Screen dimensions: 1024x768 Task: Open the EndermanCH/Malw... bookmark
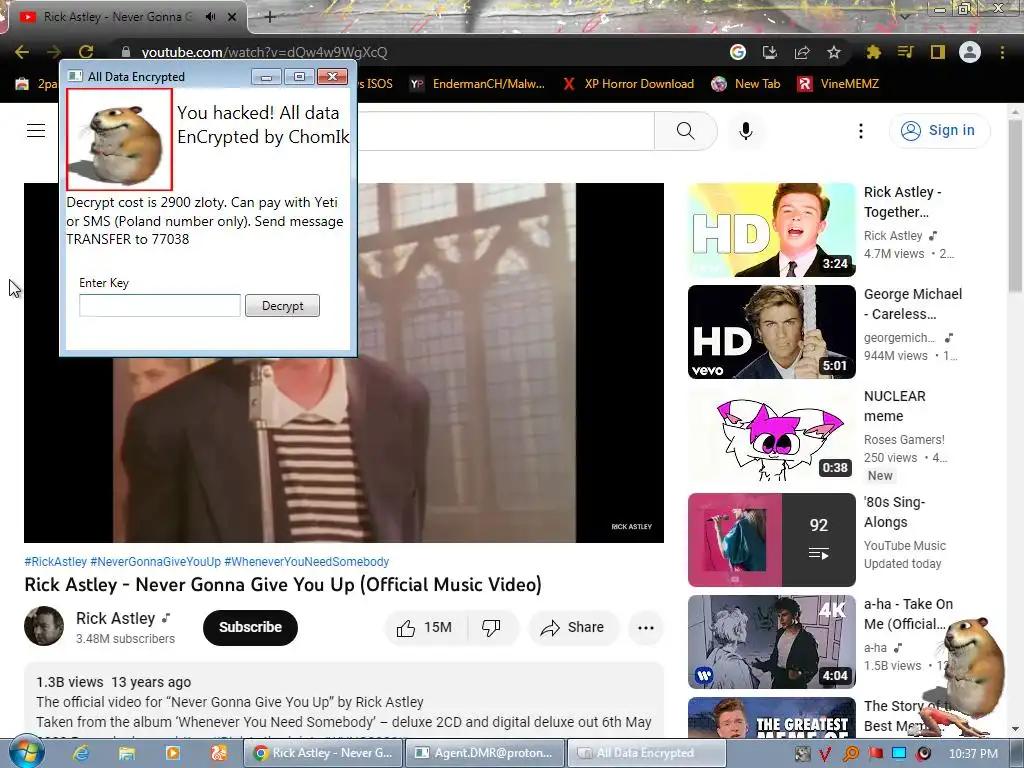click(x=477, y=84)
